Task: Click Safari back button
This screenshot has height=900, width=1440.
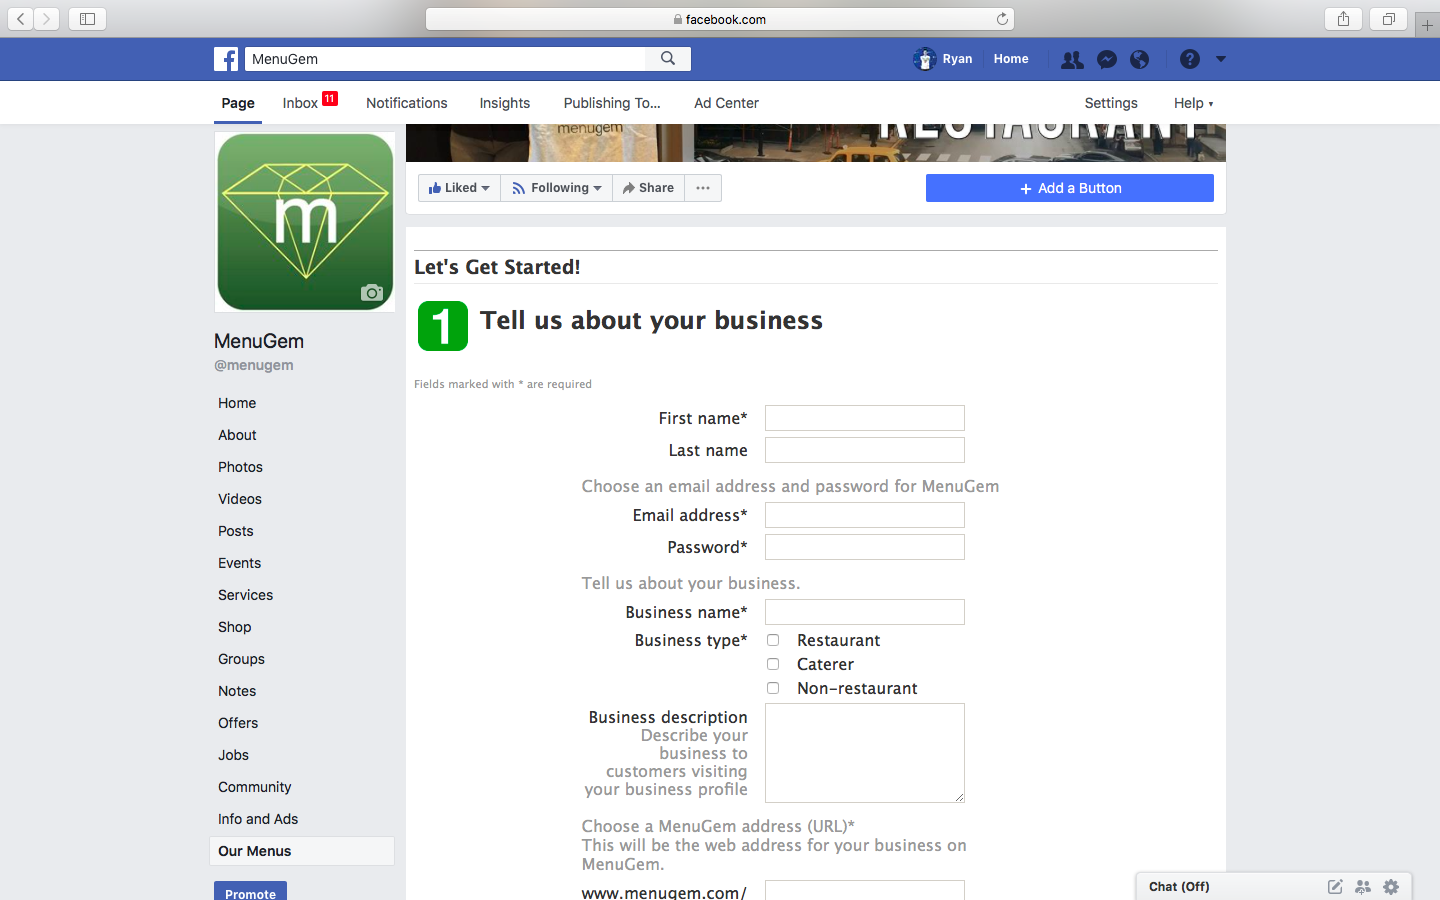Action: pos(21,19)
